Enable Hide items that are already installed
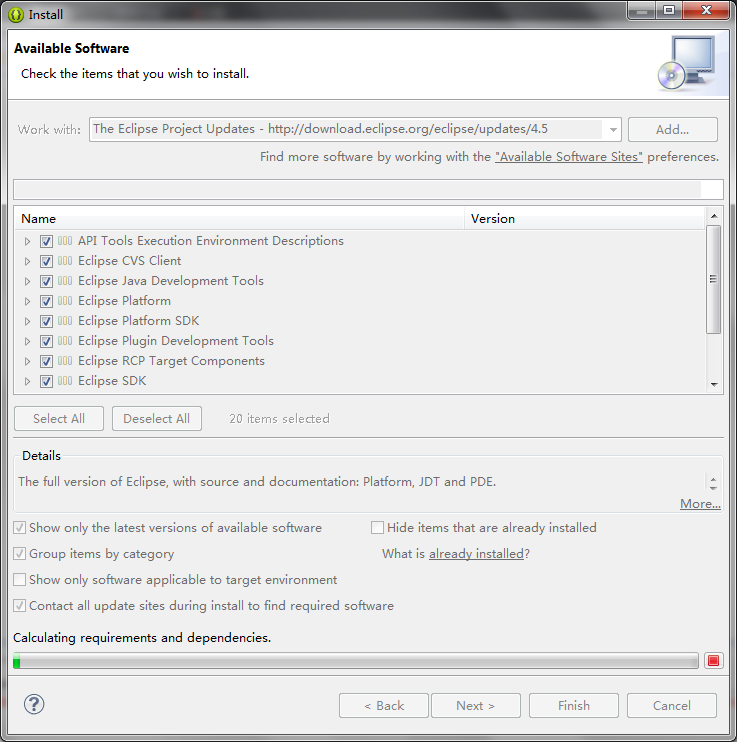 377,528
